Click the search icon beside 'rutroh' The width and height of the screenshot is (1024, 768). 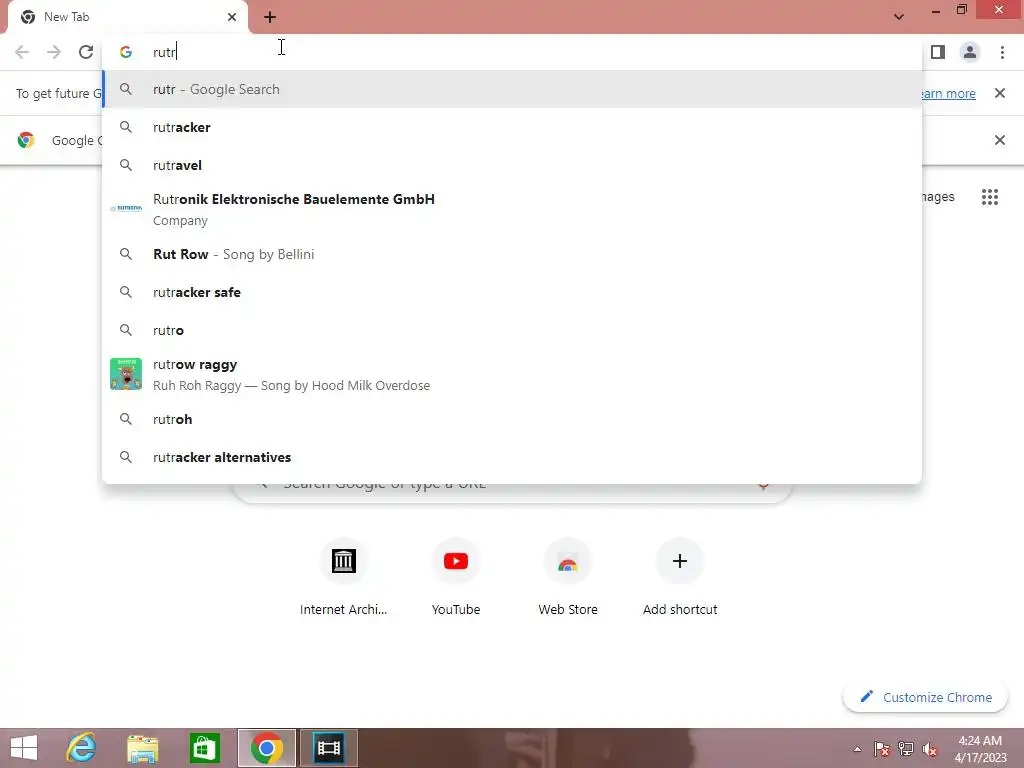click(126, 419)
